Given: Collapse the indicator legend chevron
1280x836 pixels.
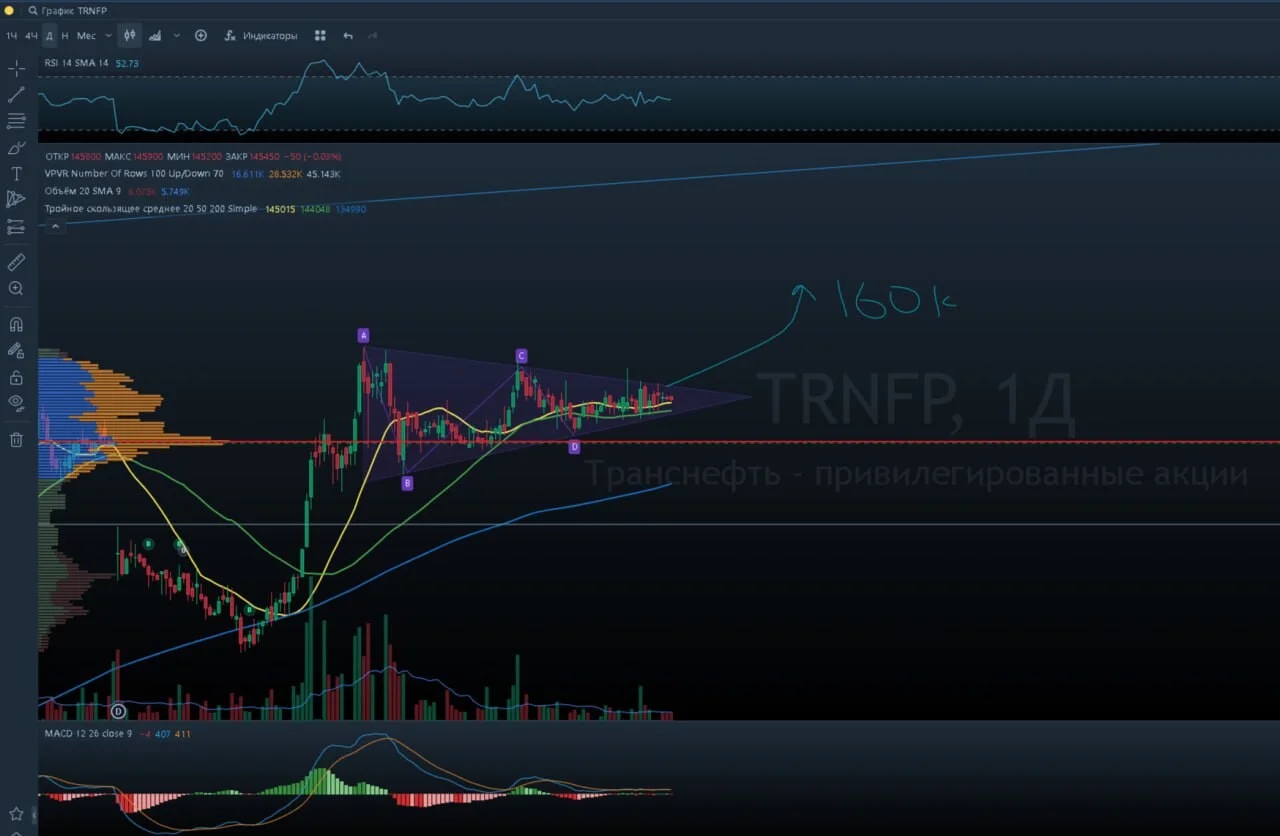Looking at the screenshot, I should click(x=55, y=226).
